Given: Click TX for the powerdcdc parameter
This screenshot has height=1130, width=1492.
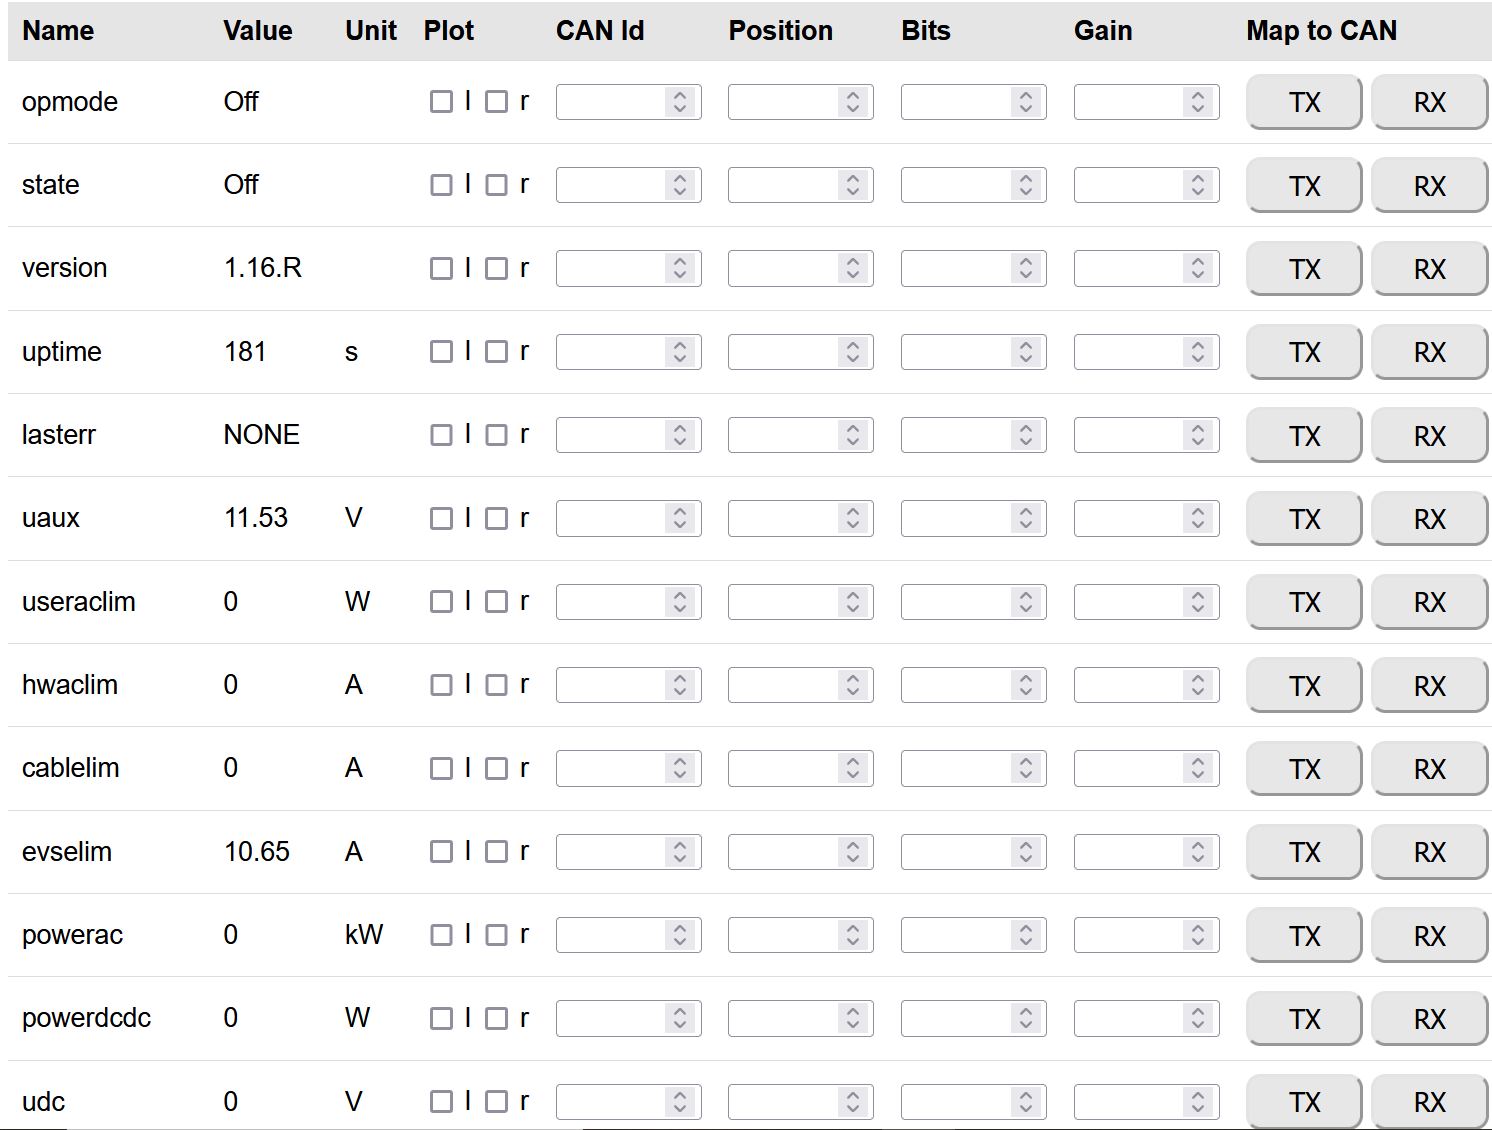Looking at the screenshot, I should (1304, 1019).
